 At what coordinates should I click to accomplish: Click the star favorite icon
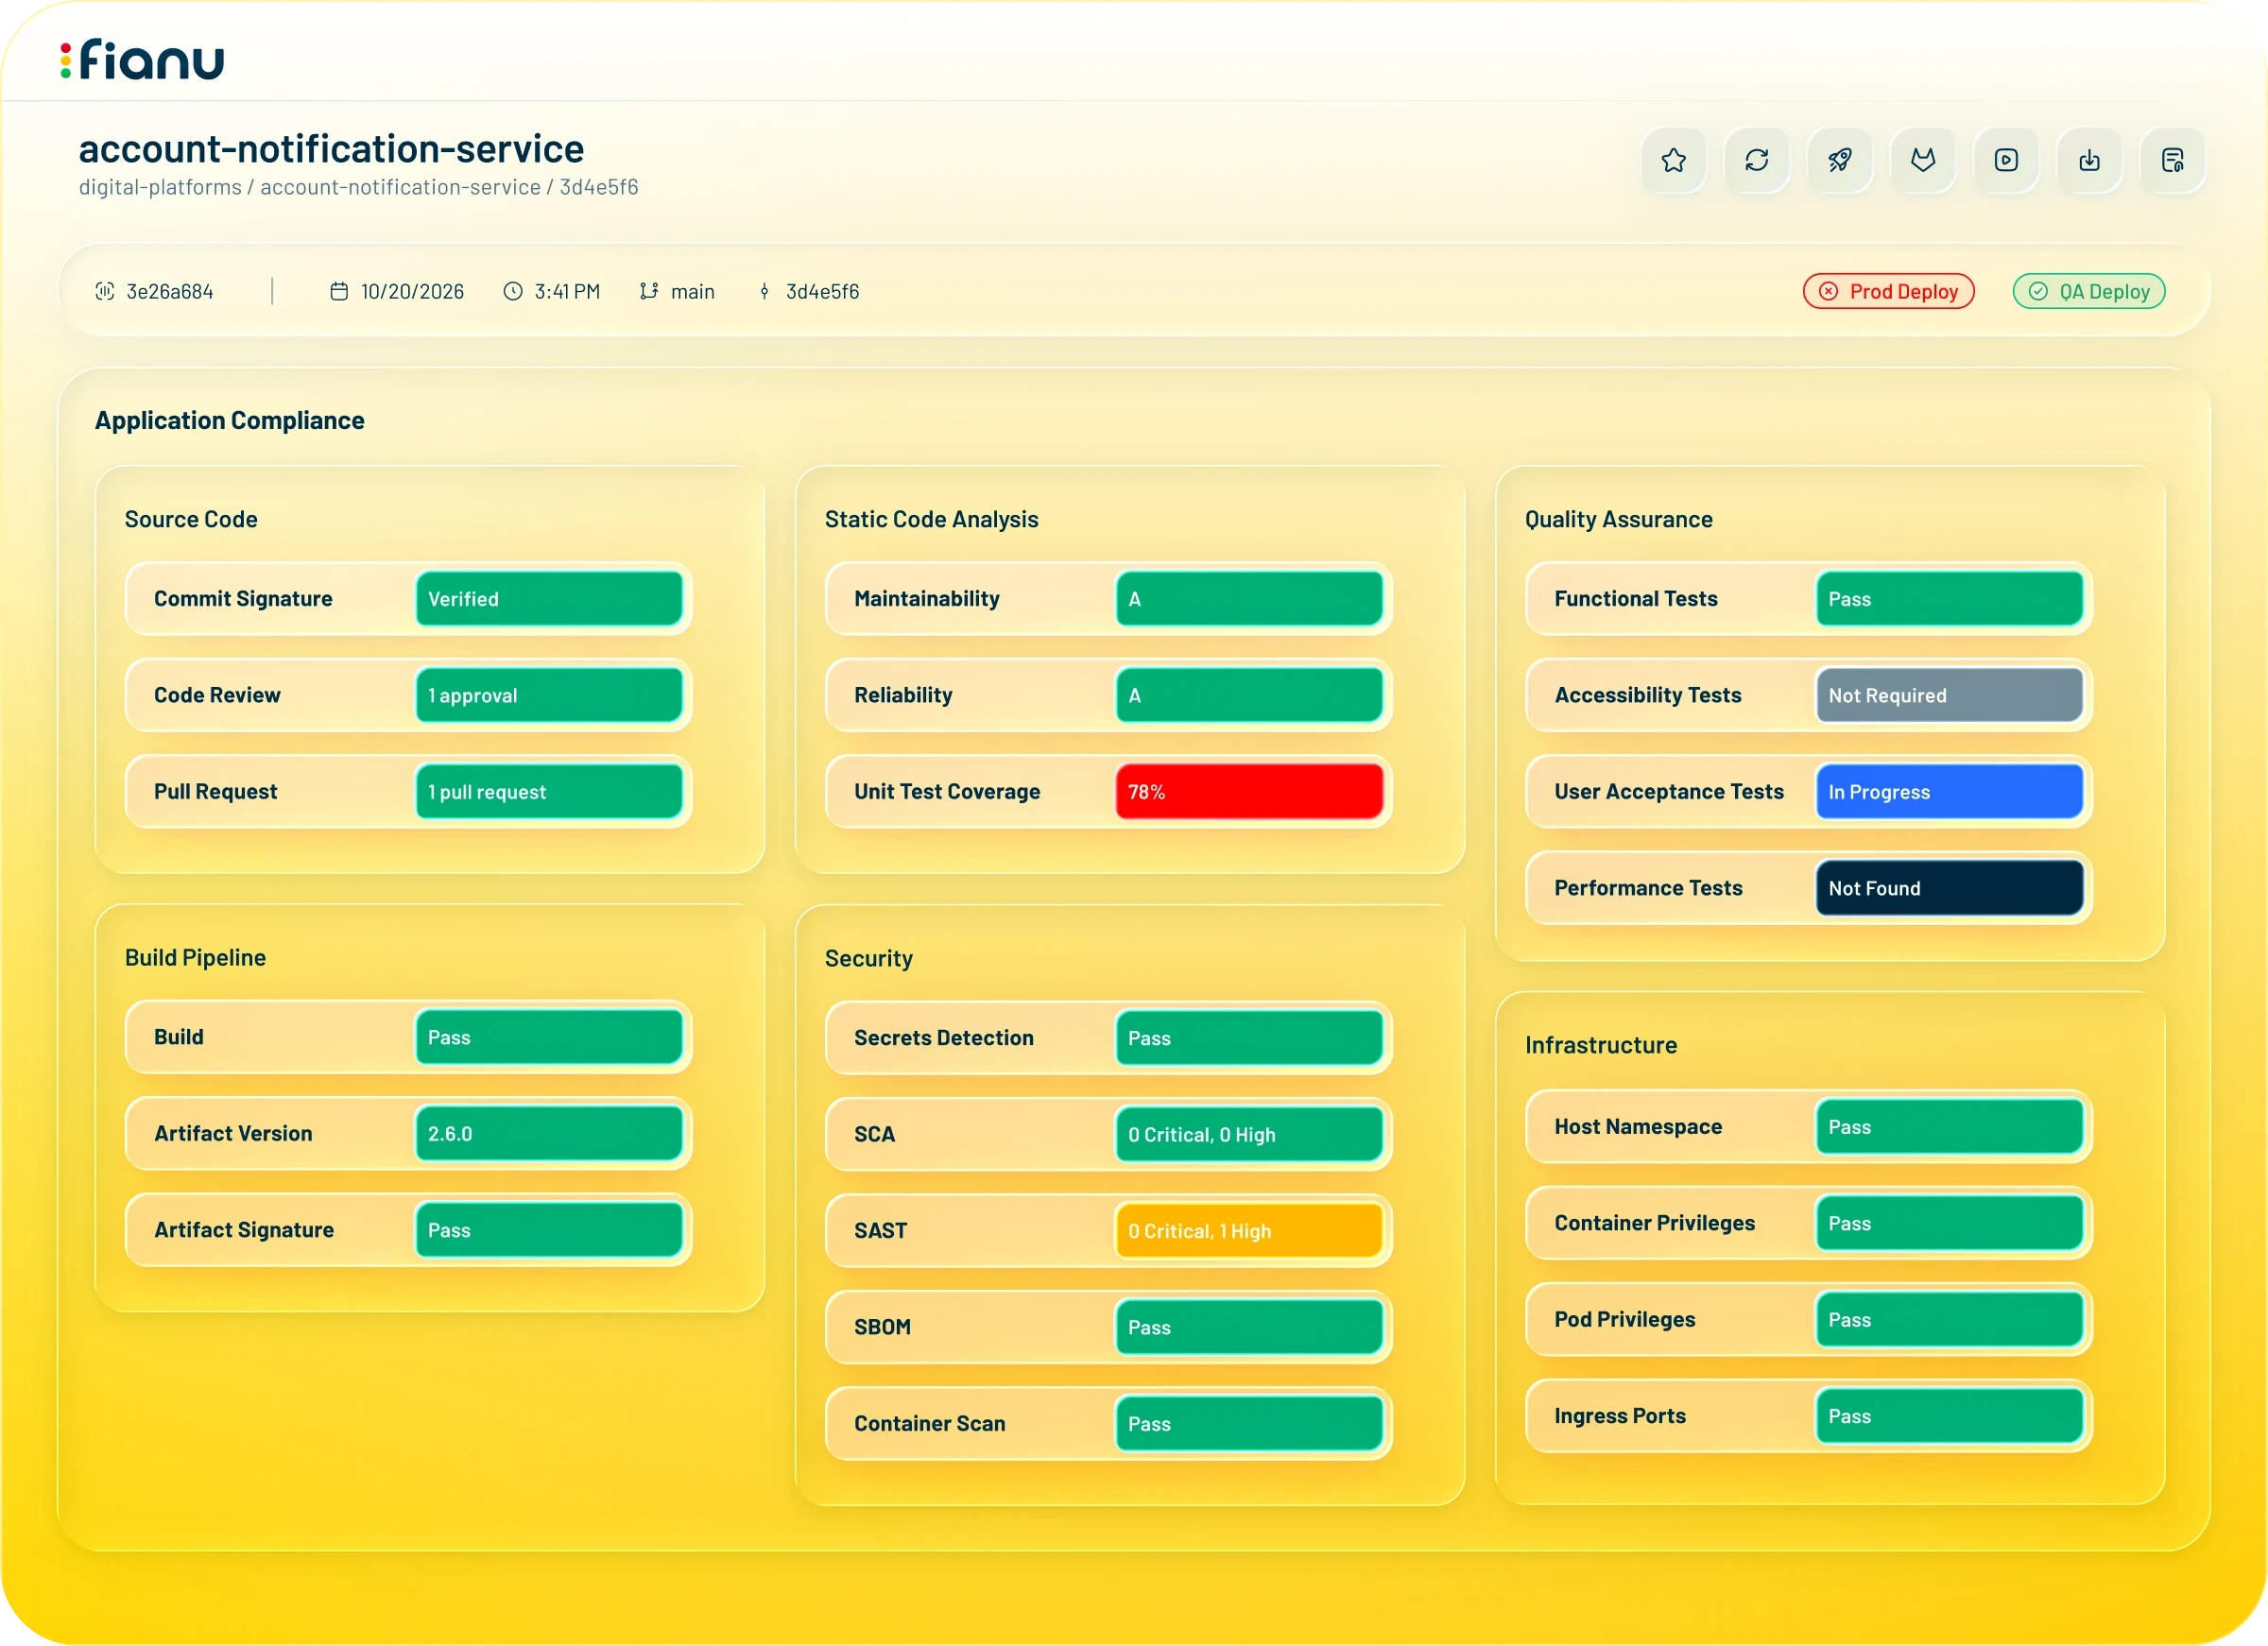tap(1673, 160)
